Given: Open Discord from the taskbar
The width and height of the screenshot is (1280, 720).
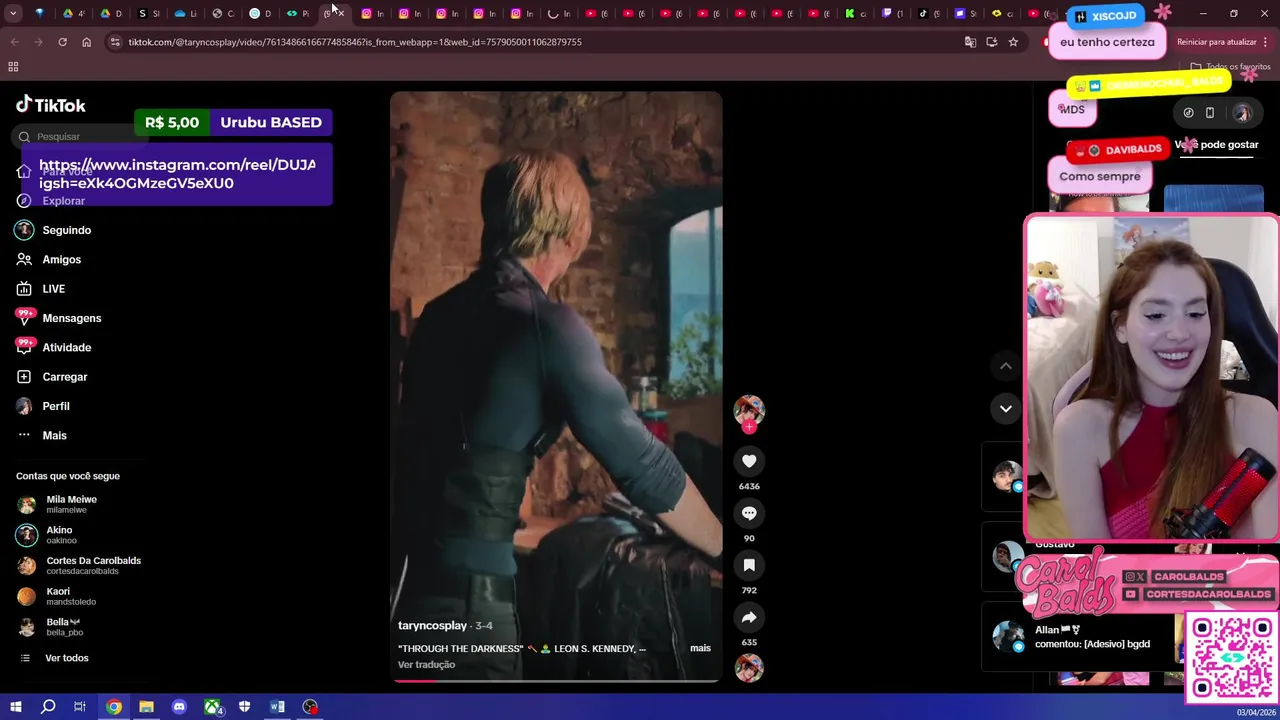Looking at the screenshot, I should coord(179,707).
